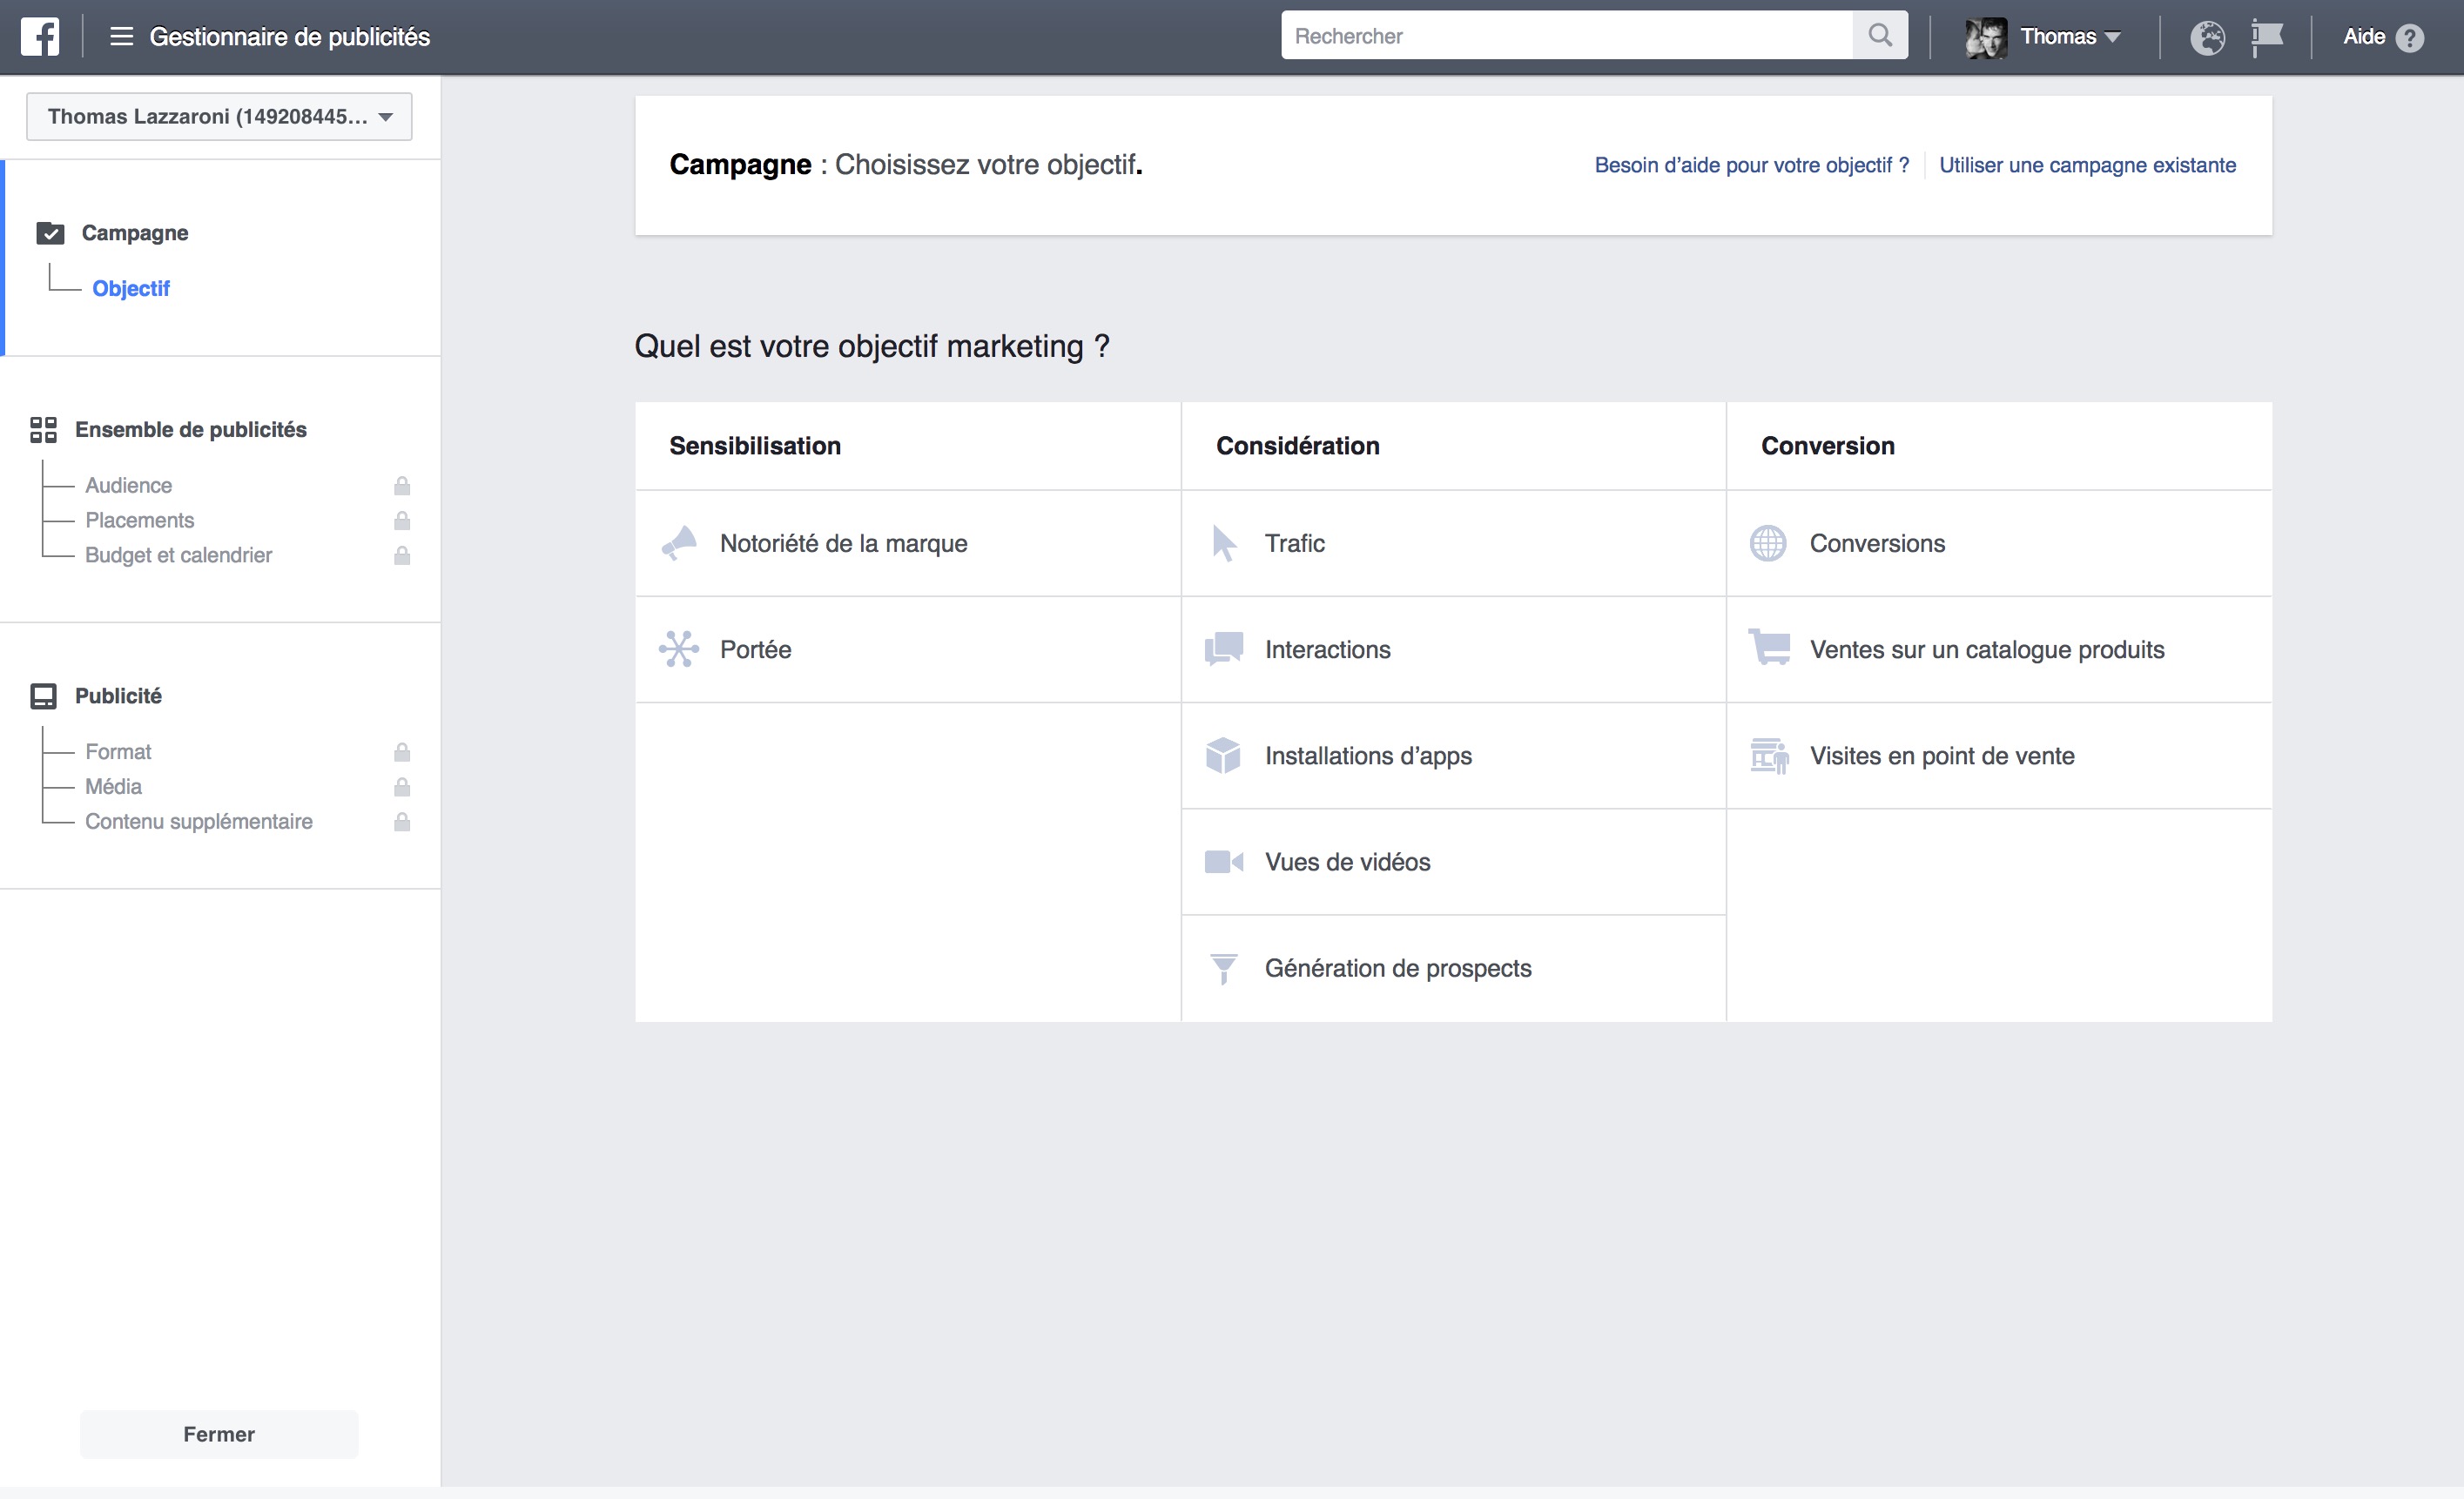Click the search magnifier icon
The width and height of the screenshot is (2464, 1499).
[1879, 36]
